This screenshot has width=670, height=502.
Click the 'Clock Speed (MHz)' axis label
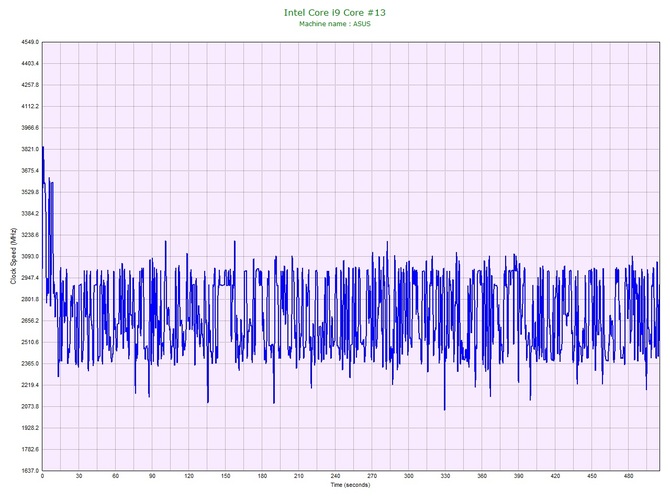tap(13, 256)
